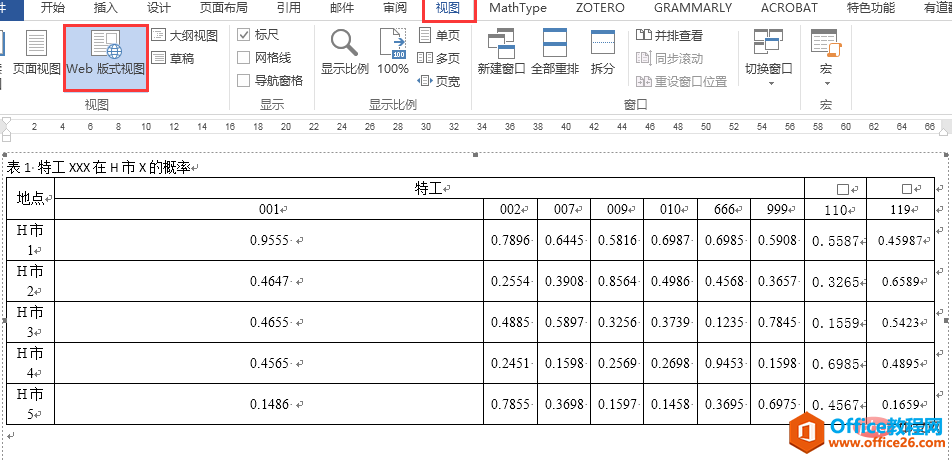Open the 插入 Insert tab
Image resolution: width=952 pixels, height=460 pixels.
(x=106, y=8)
